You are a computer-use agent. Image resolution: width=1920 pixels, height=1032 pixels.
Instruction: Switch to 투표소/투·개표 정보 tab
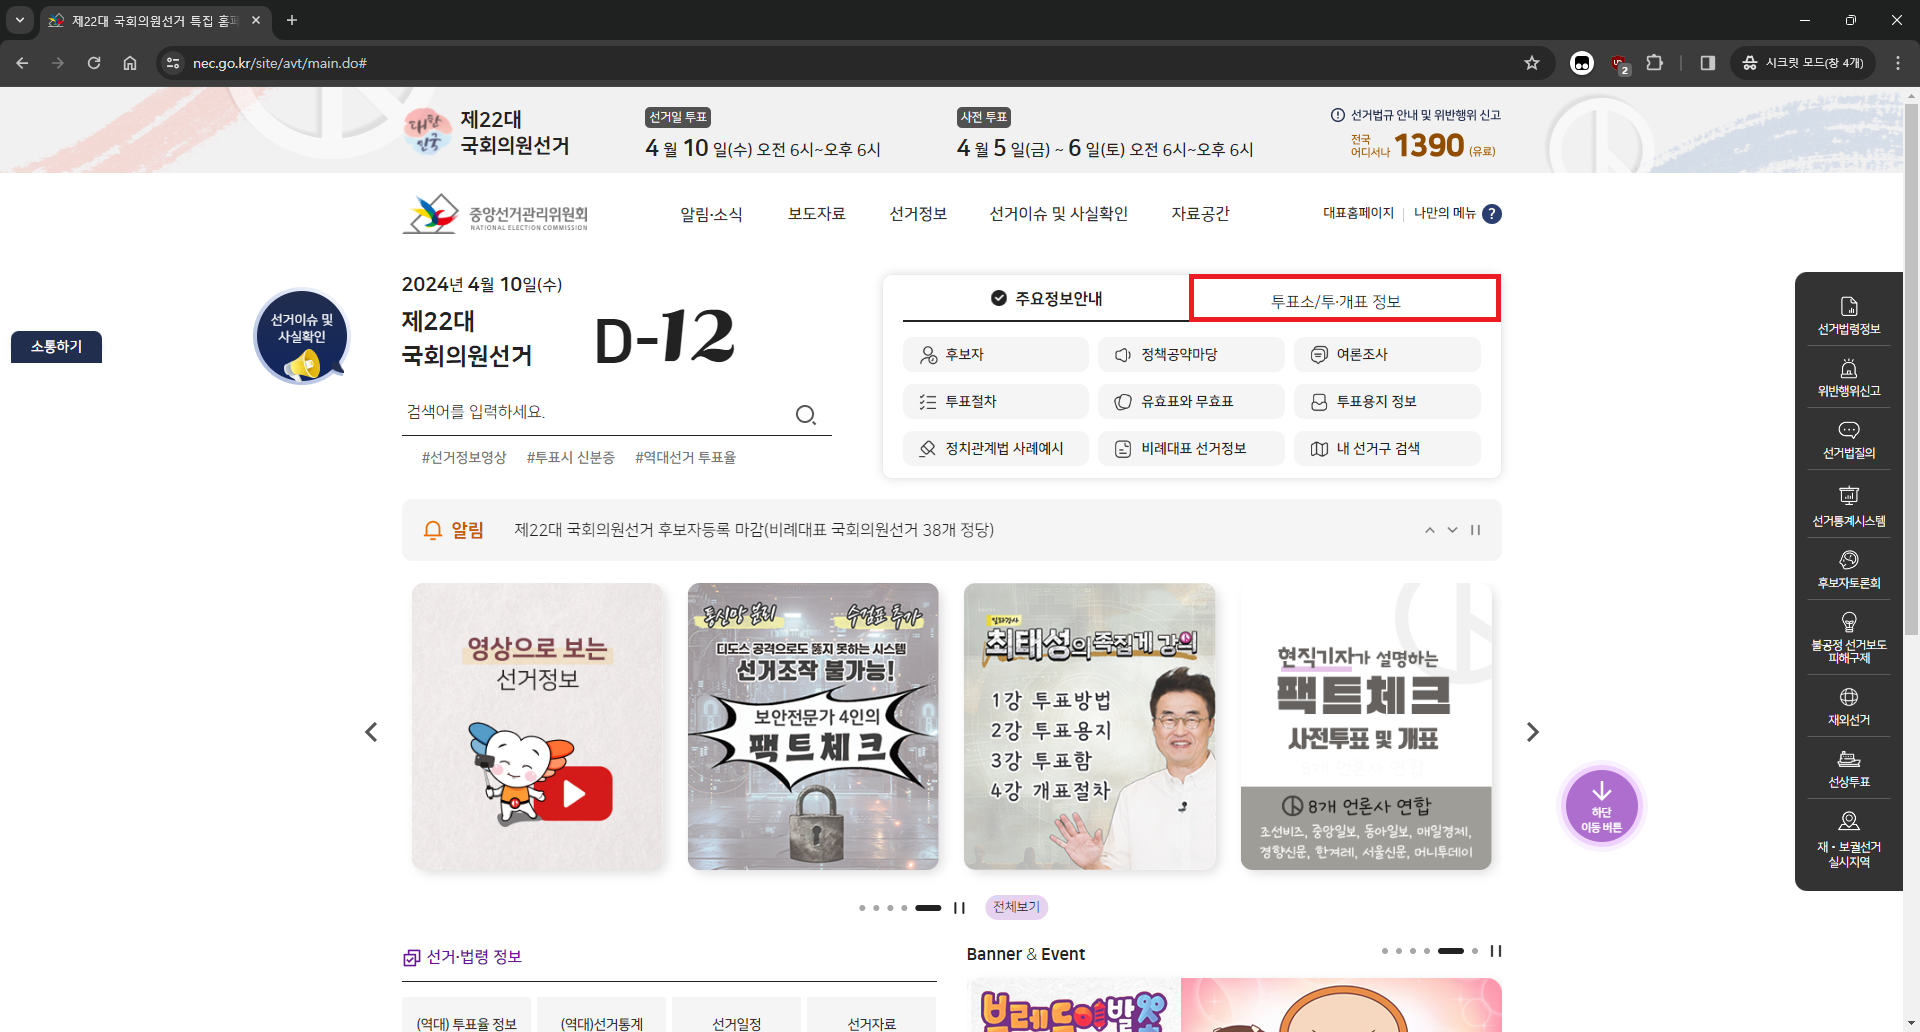pos(1344,299)
